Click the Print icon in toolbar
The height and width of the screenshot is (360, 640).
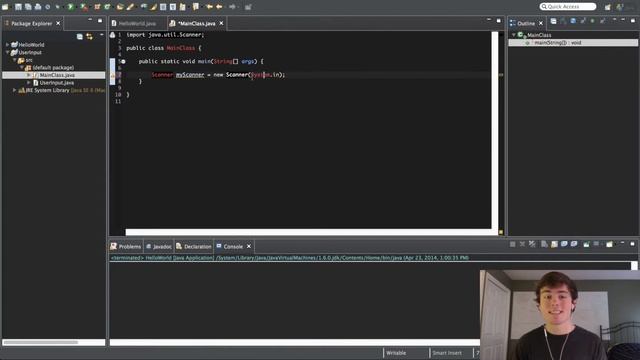(x=38, y=7)
